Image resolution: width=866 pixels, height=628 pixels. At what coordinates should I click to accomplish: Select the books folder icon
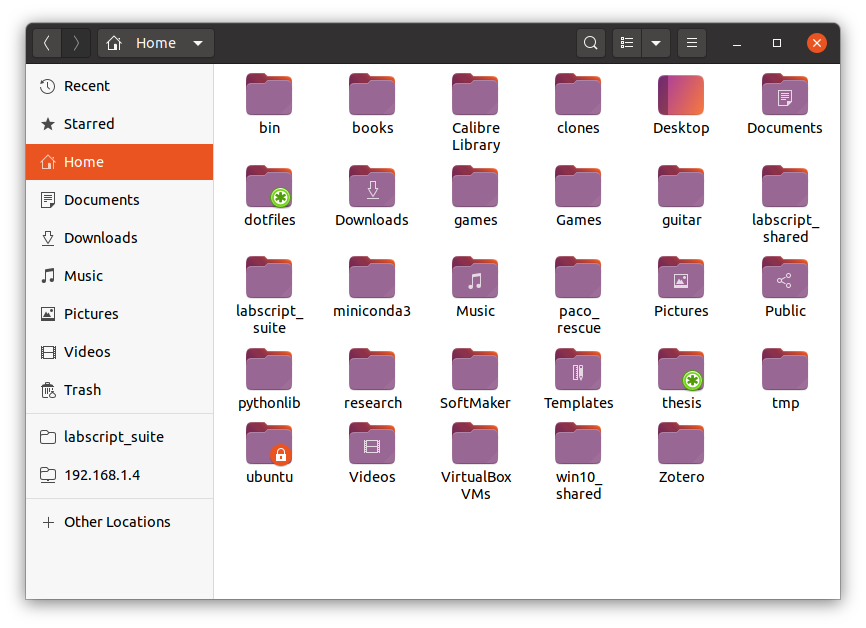point(372,95)
